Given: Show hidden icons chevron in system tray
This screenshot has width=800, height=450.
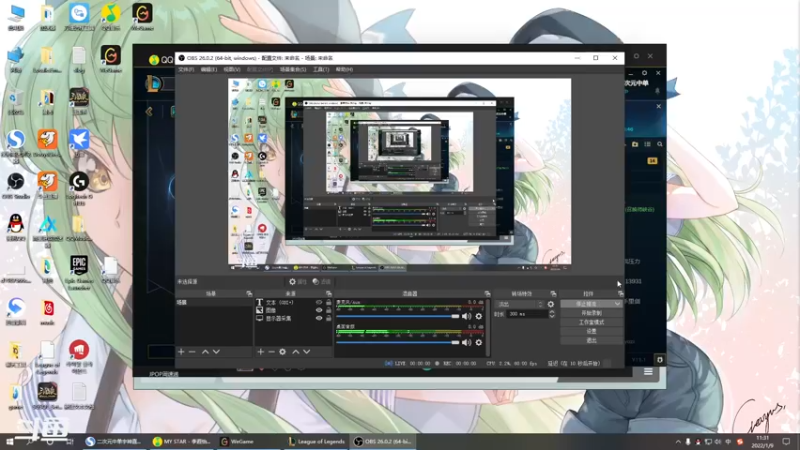Looking at the screenshot, I should point(678,442).
